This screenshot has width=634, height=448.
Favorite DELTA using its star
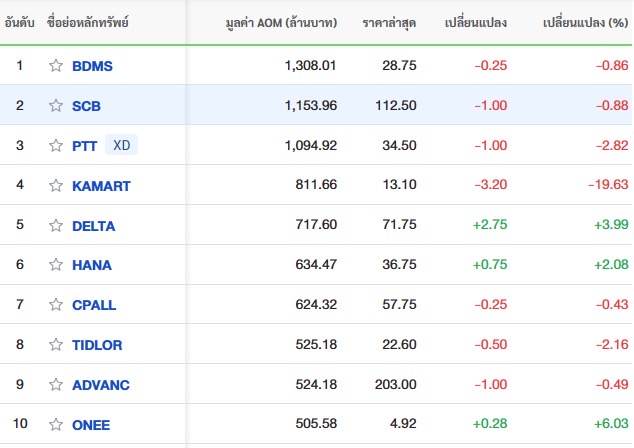(x=56, y=226)
